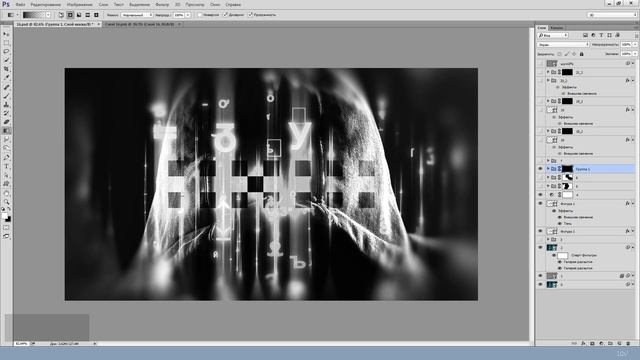Create a new group with folder icon

click(x=610, y=344)
